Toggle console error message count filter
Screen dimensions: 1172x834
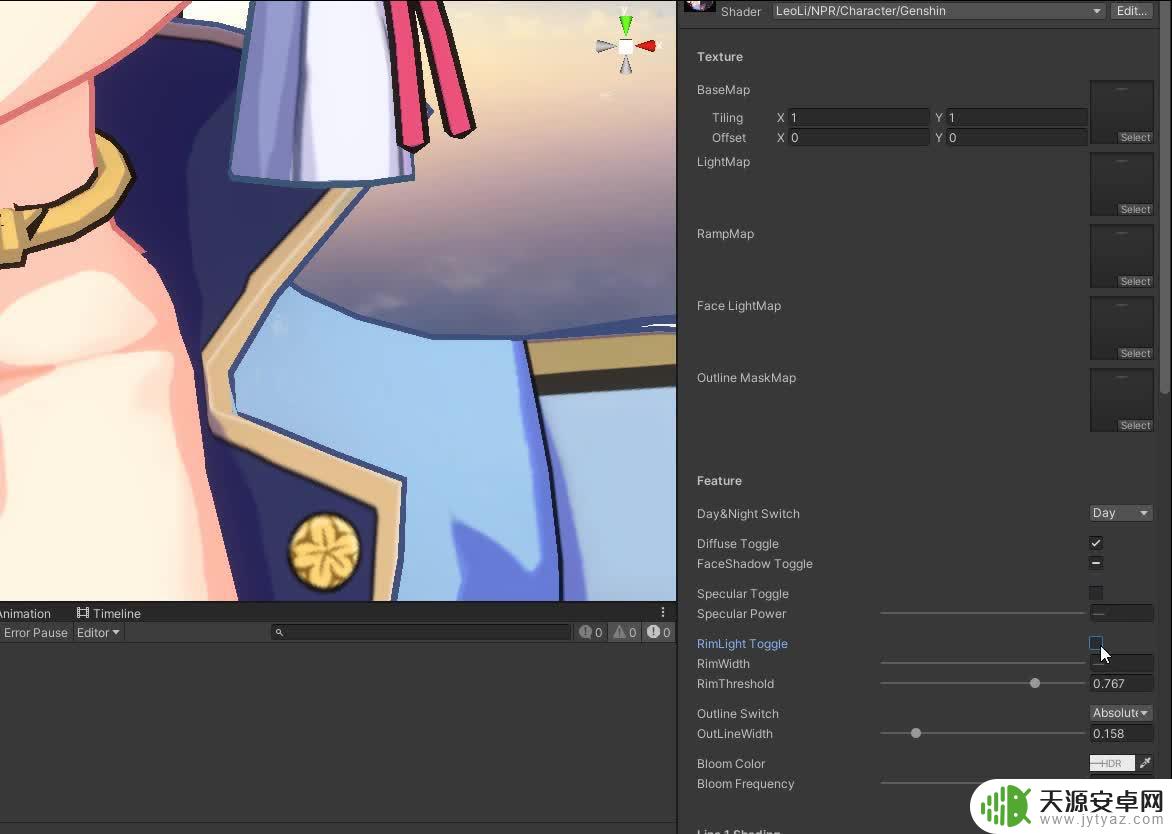tap(659, 632)
